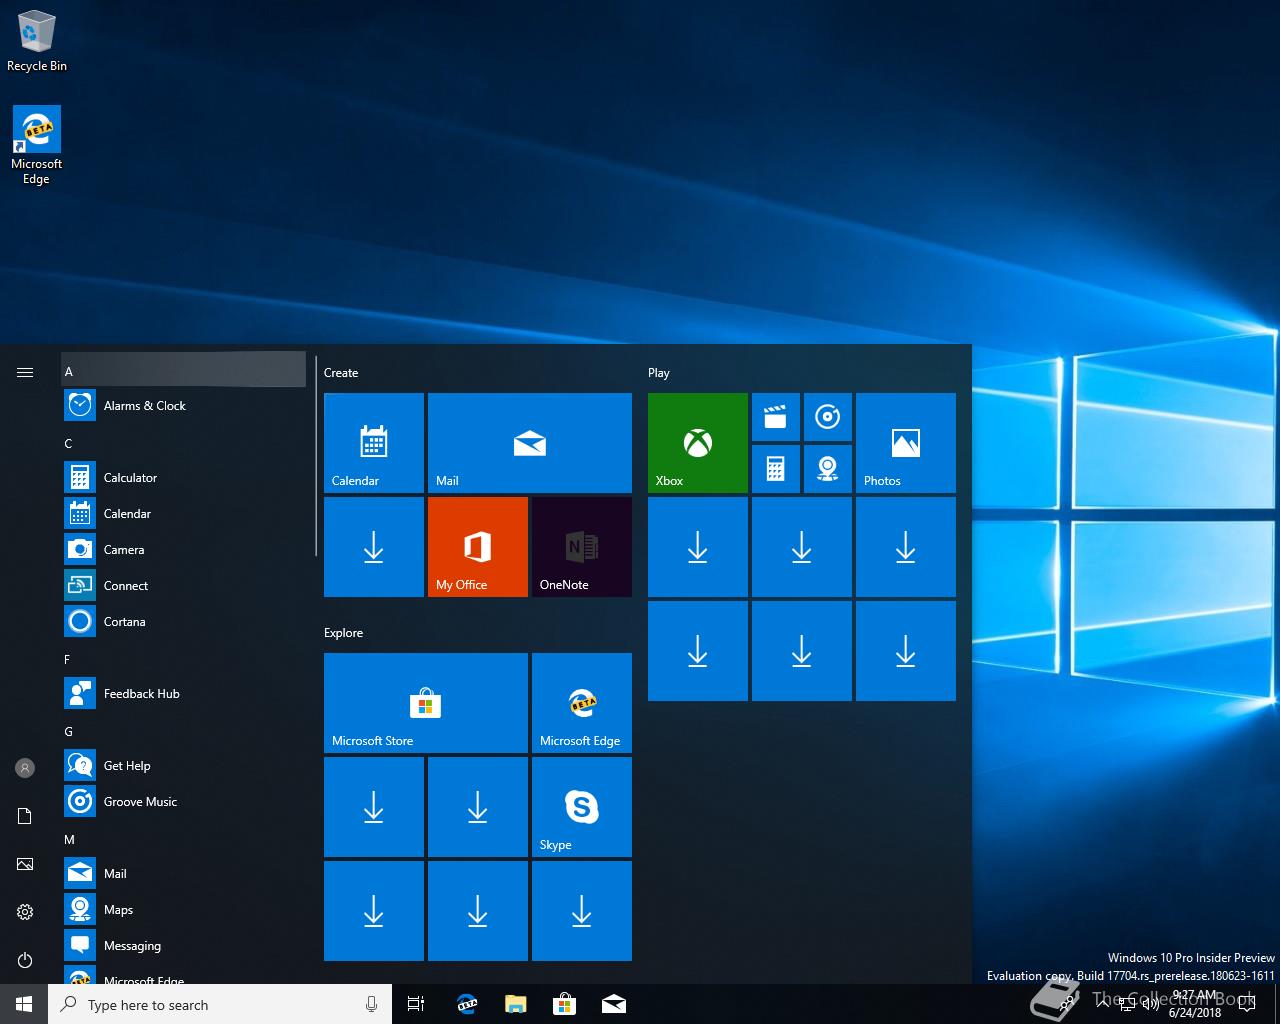Open the small Movies & TV tile
This screenshot has width=1280, height=1024.
click(776, 417)
